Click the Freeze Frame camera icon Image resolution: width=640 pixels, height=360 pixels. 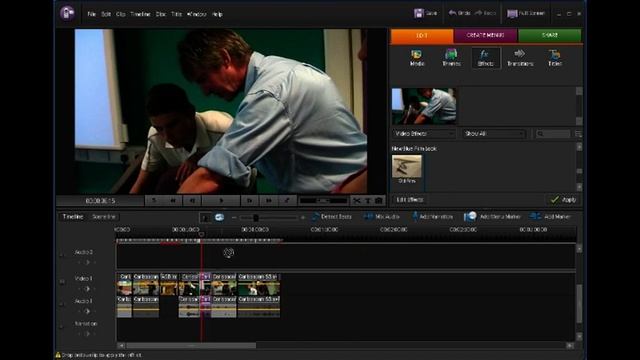[x=379, y=200]
